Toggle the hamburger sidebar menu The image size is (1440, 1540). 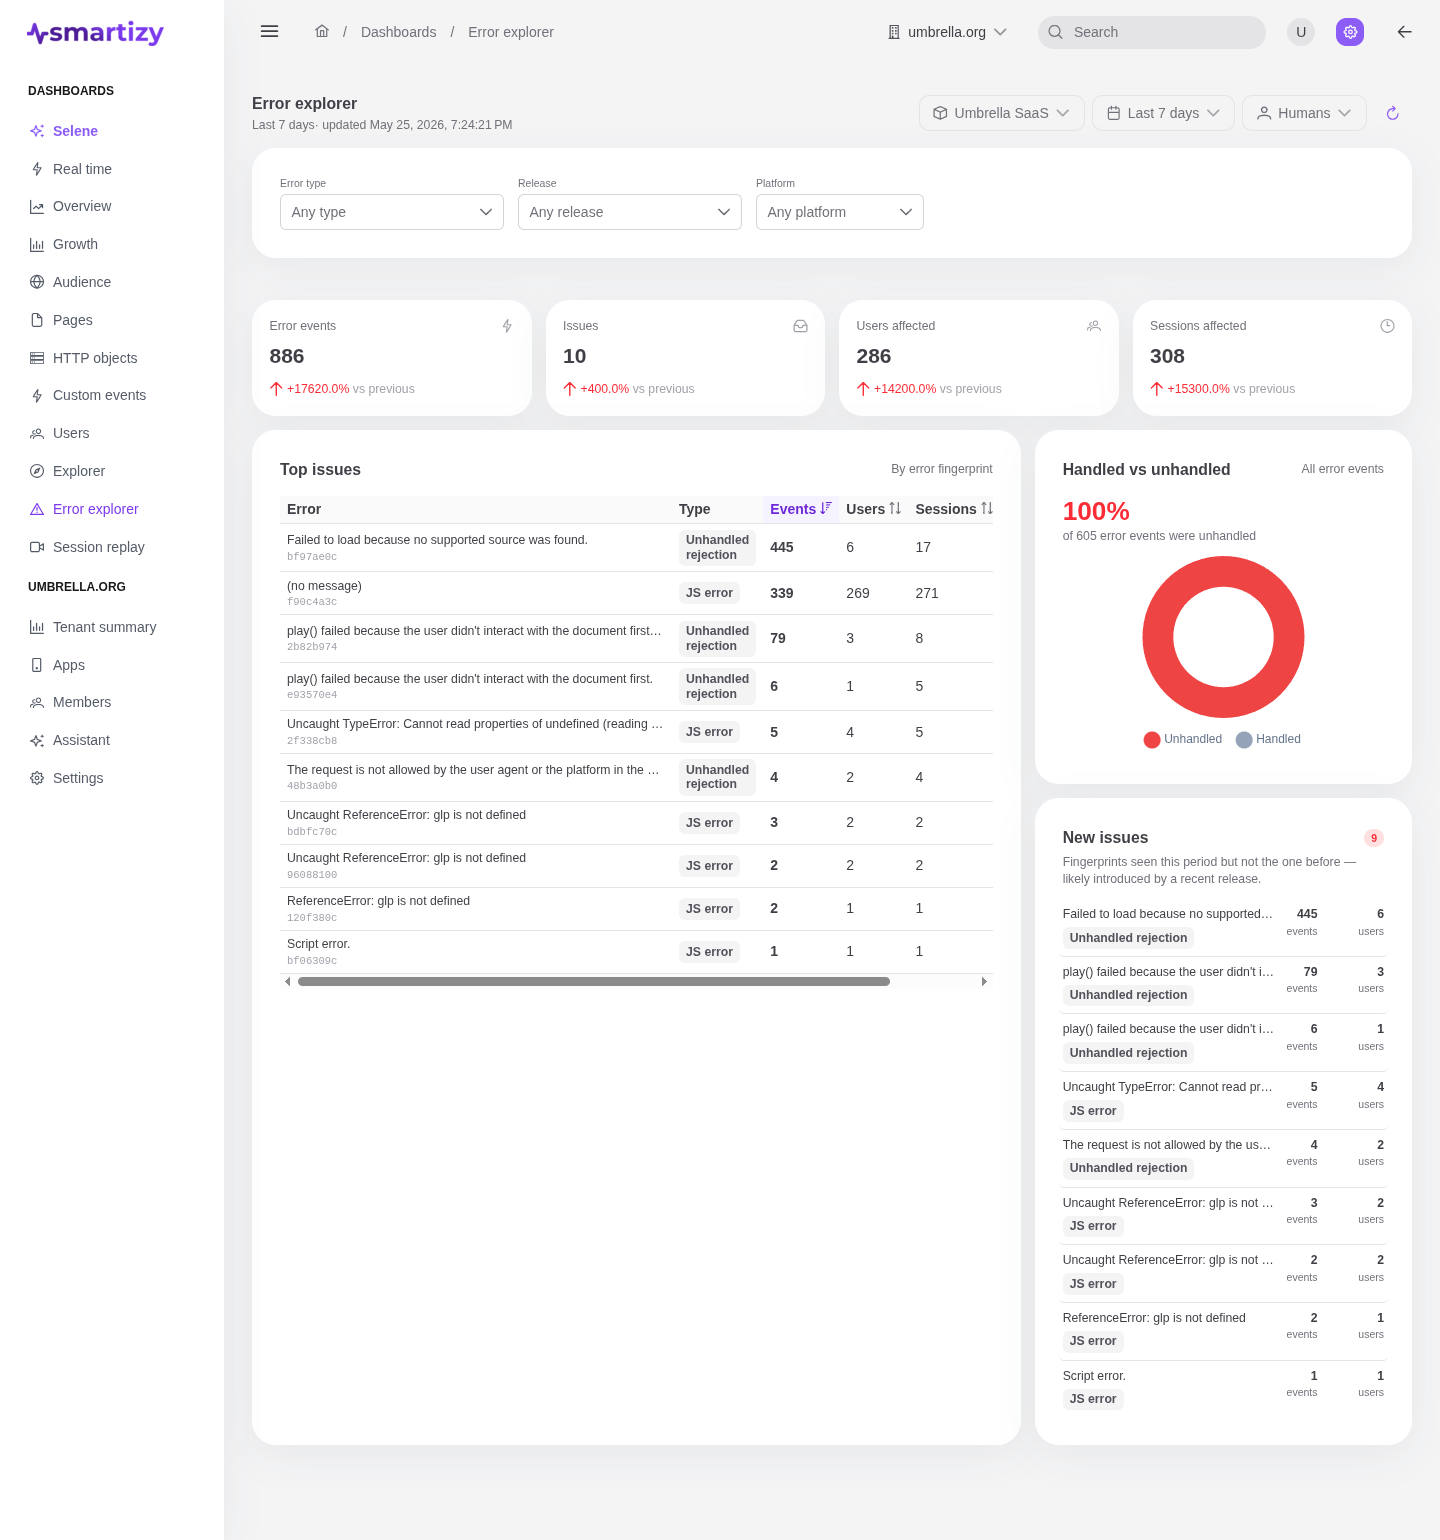tap(269, 32)
